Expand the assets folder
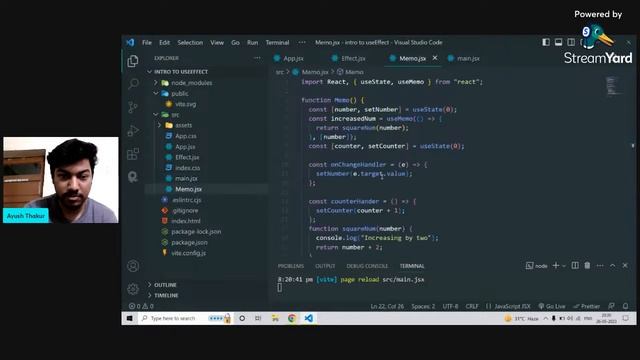The height and width of the screenshot is (360, 640). [183, 125]
